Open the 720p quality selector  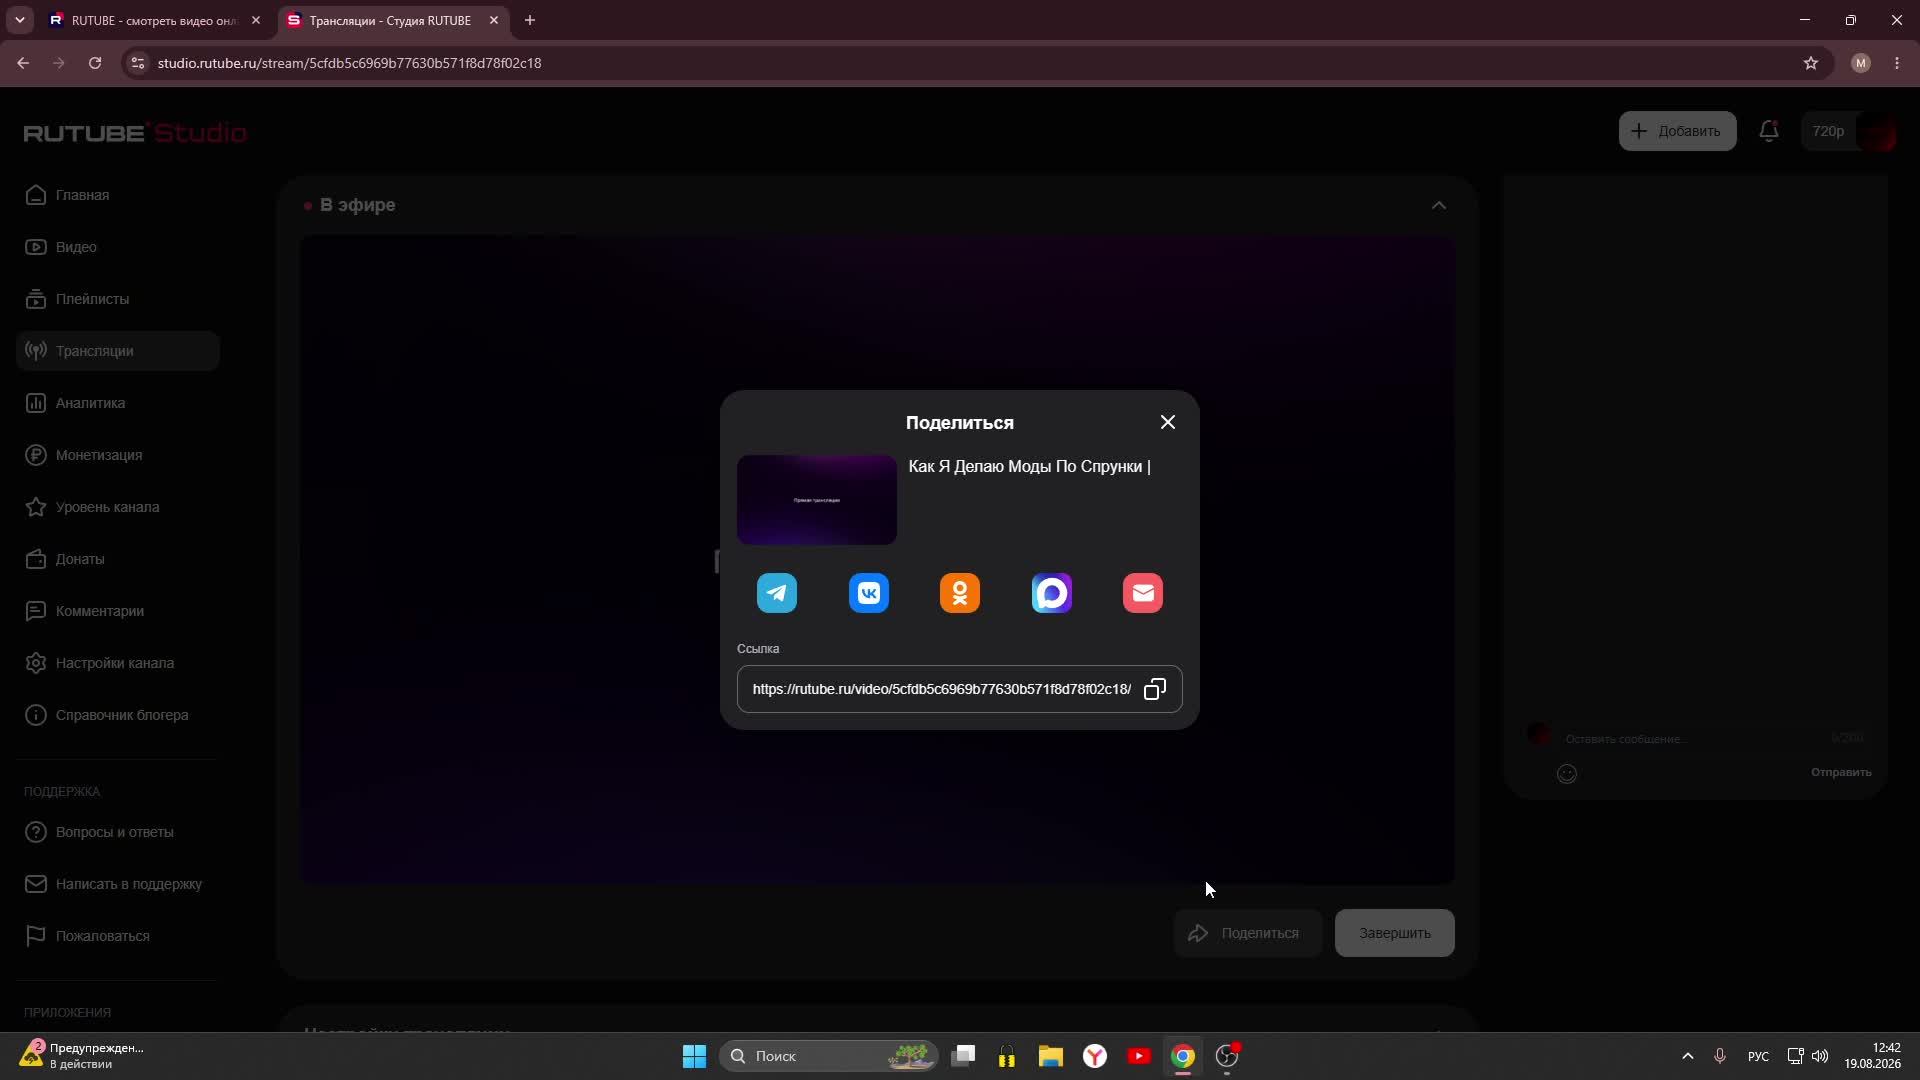click(x=1828, y=131)
